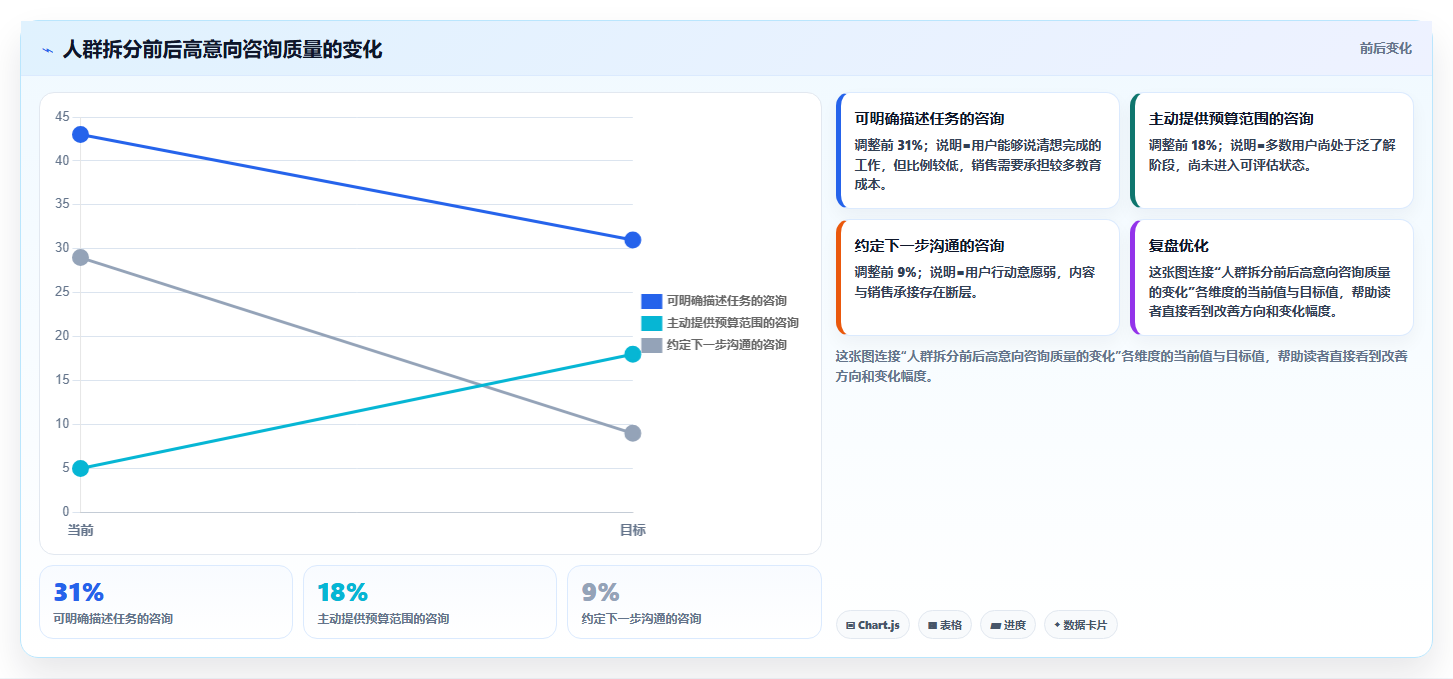Viewport: 1453px width, 679px height.
Task: Click the 当前 x-axis label
Action: 81,529
